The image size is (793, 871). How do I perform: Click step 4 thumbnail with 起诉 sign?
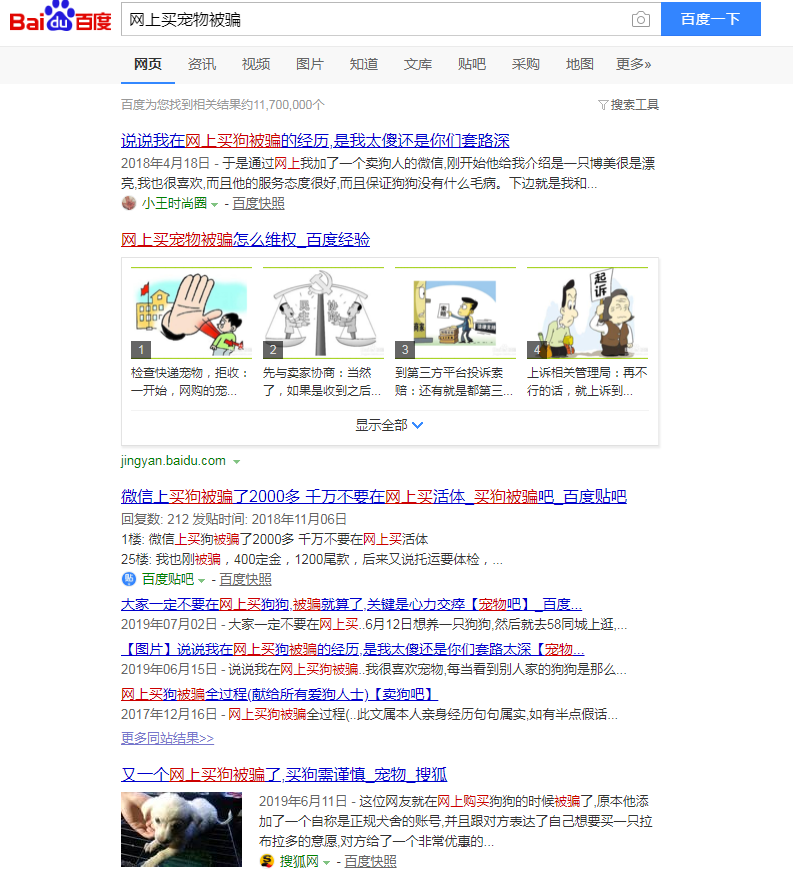point(588,313)
